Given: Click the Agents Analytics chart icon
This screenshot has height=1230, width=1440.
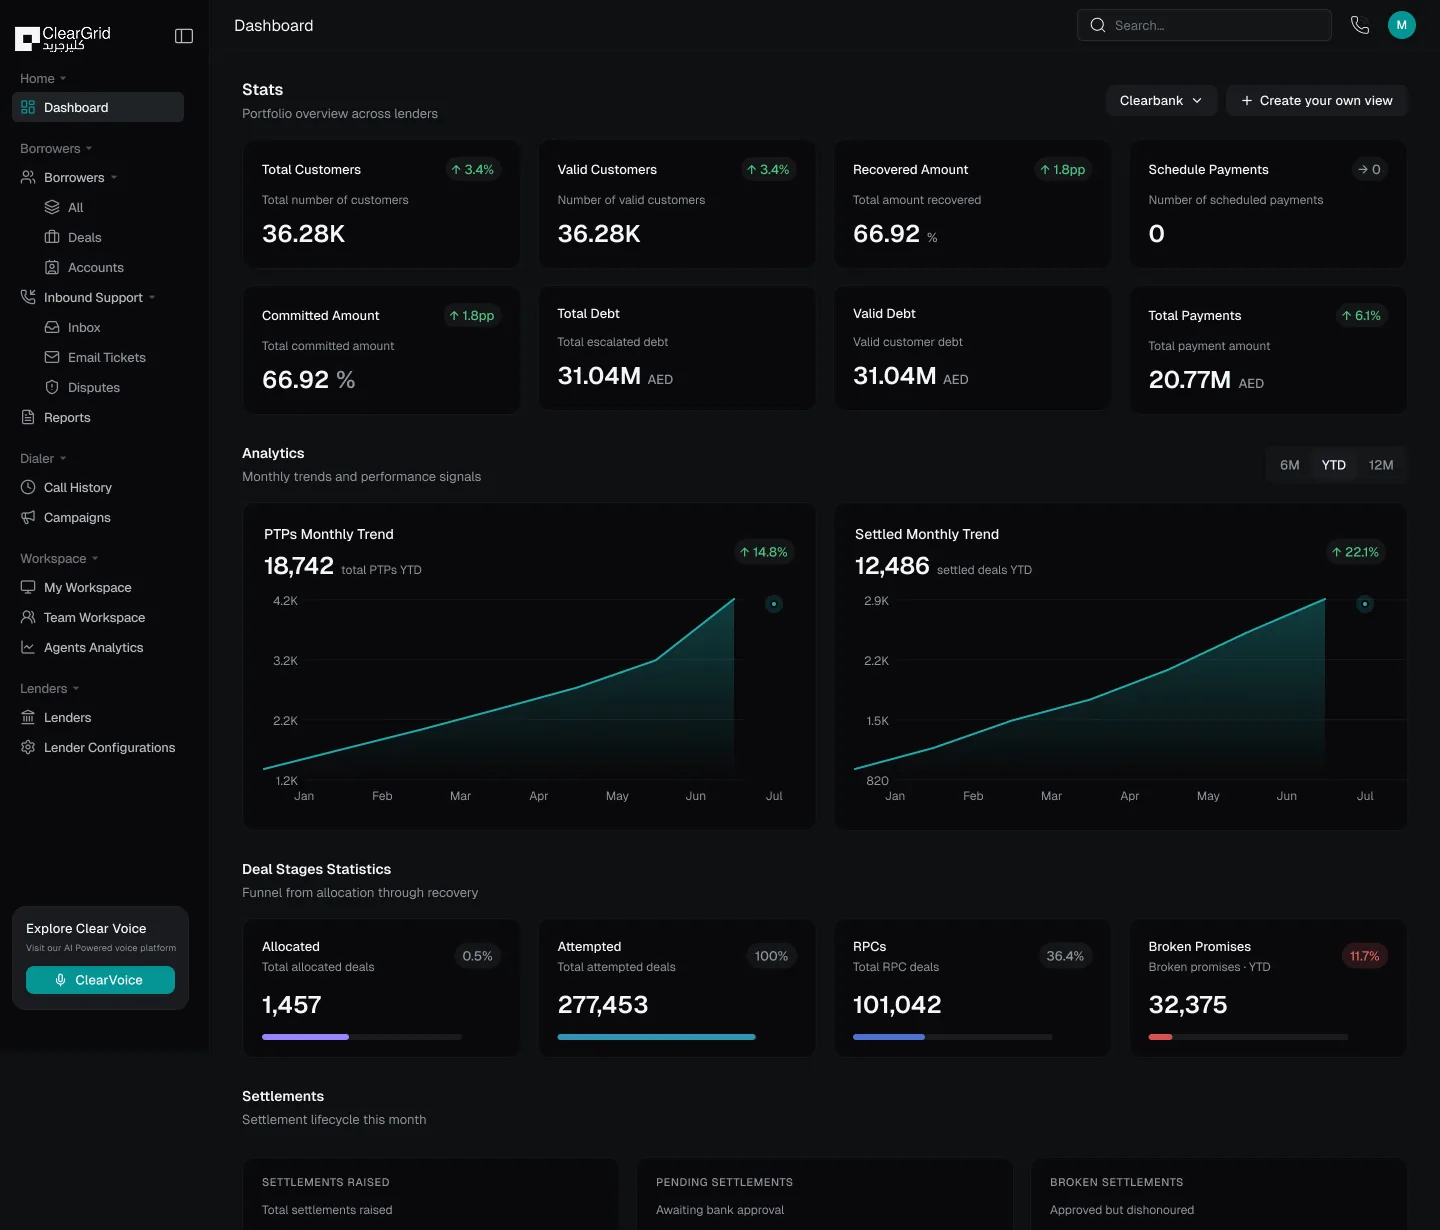Looking at the screenshot, I should coord(28,647).
